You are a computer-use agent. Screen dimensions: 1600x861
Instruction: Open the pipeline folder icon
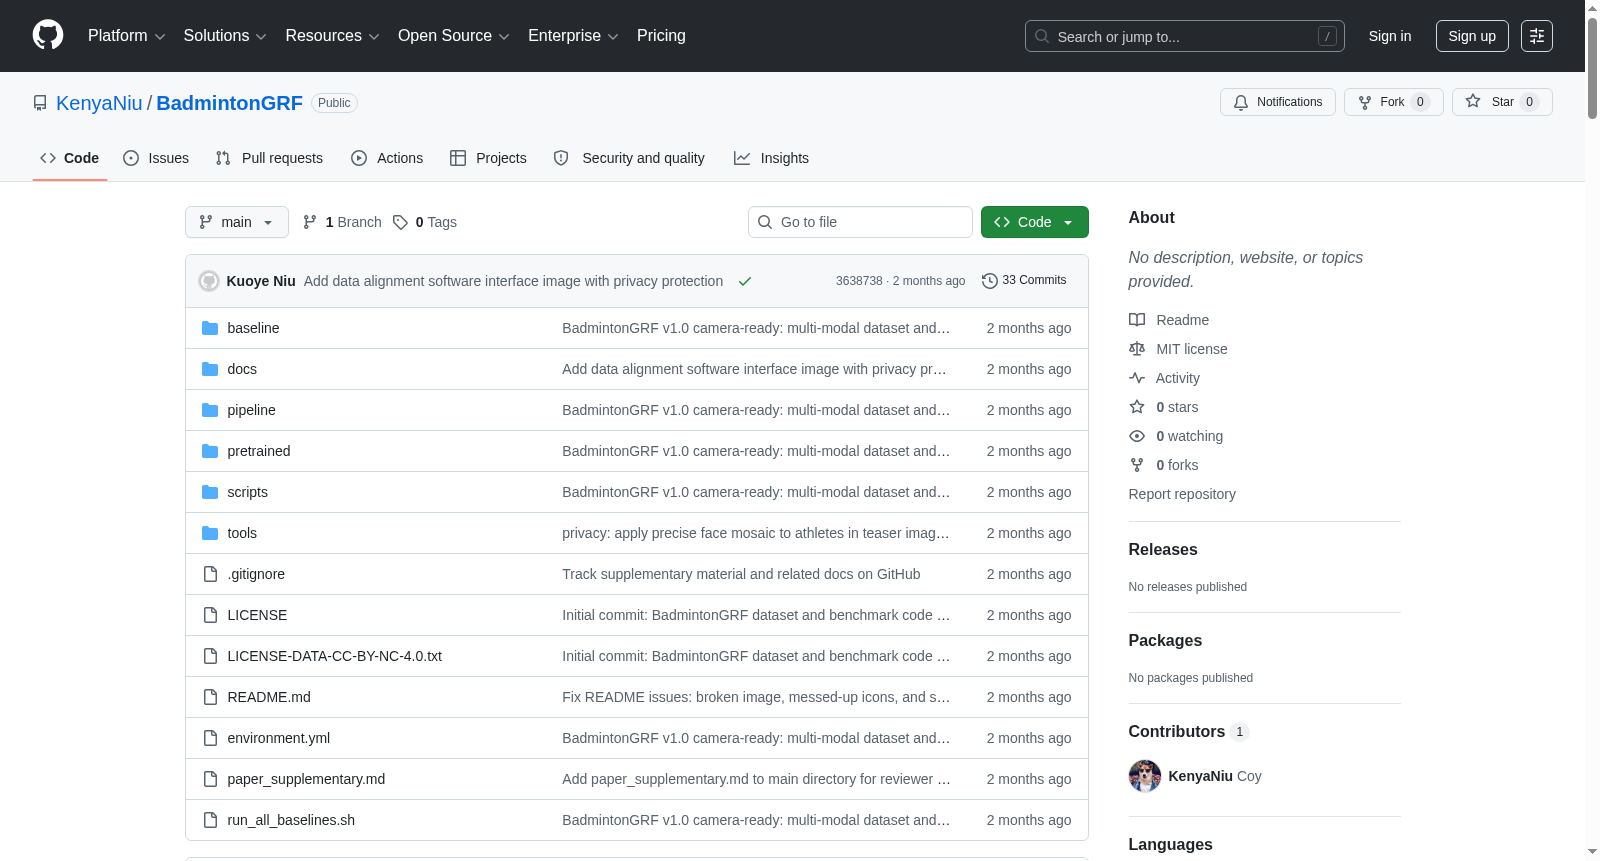(x=210, y=410)
